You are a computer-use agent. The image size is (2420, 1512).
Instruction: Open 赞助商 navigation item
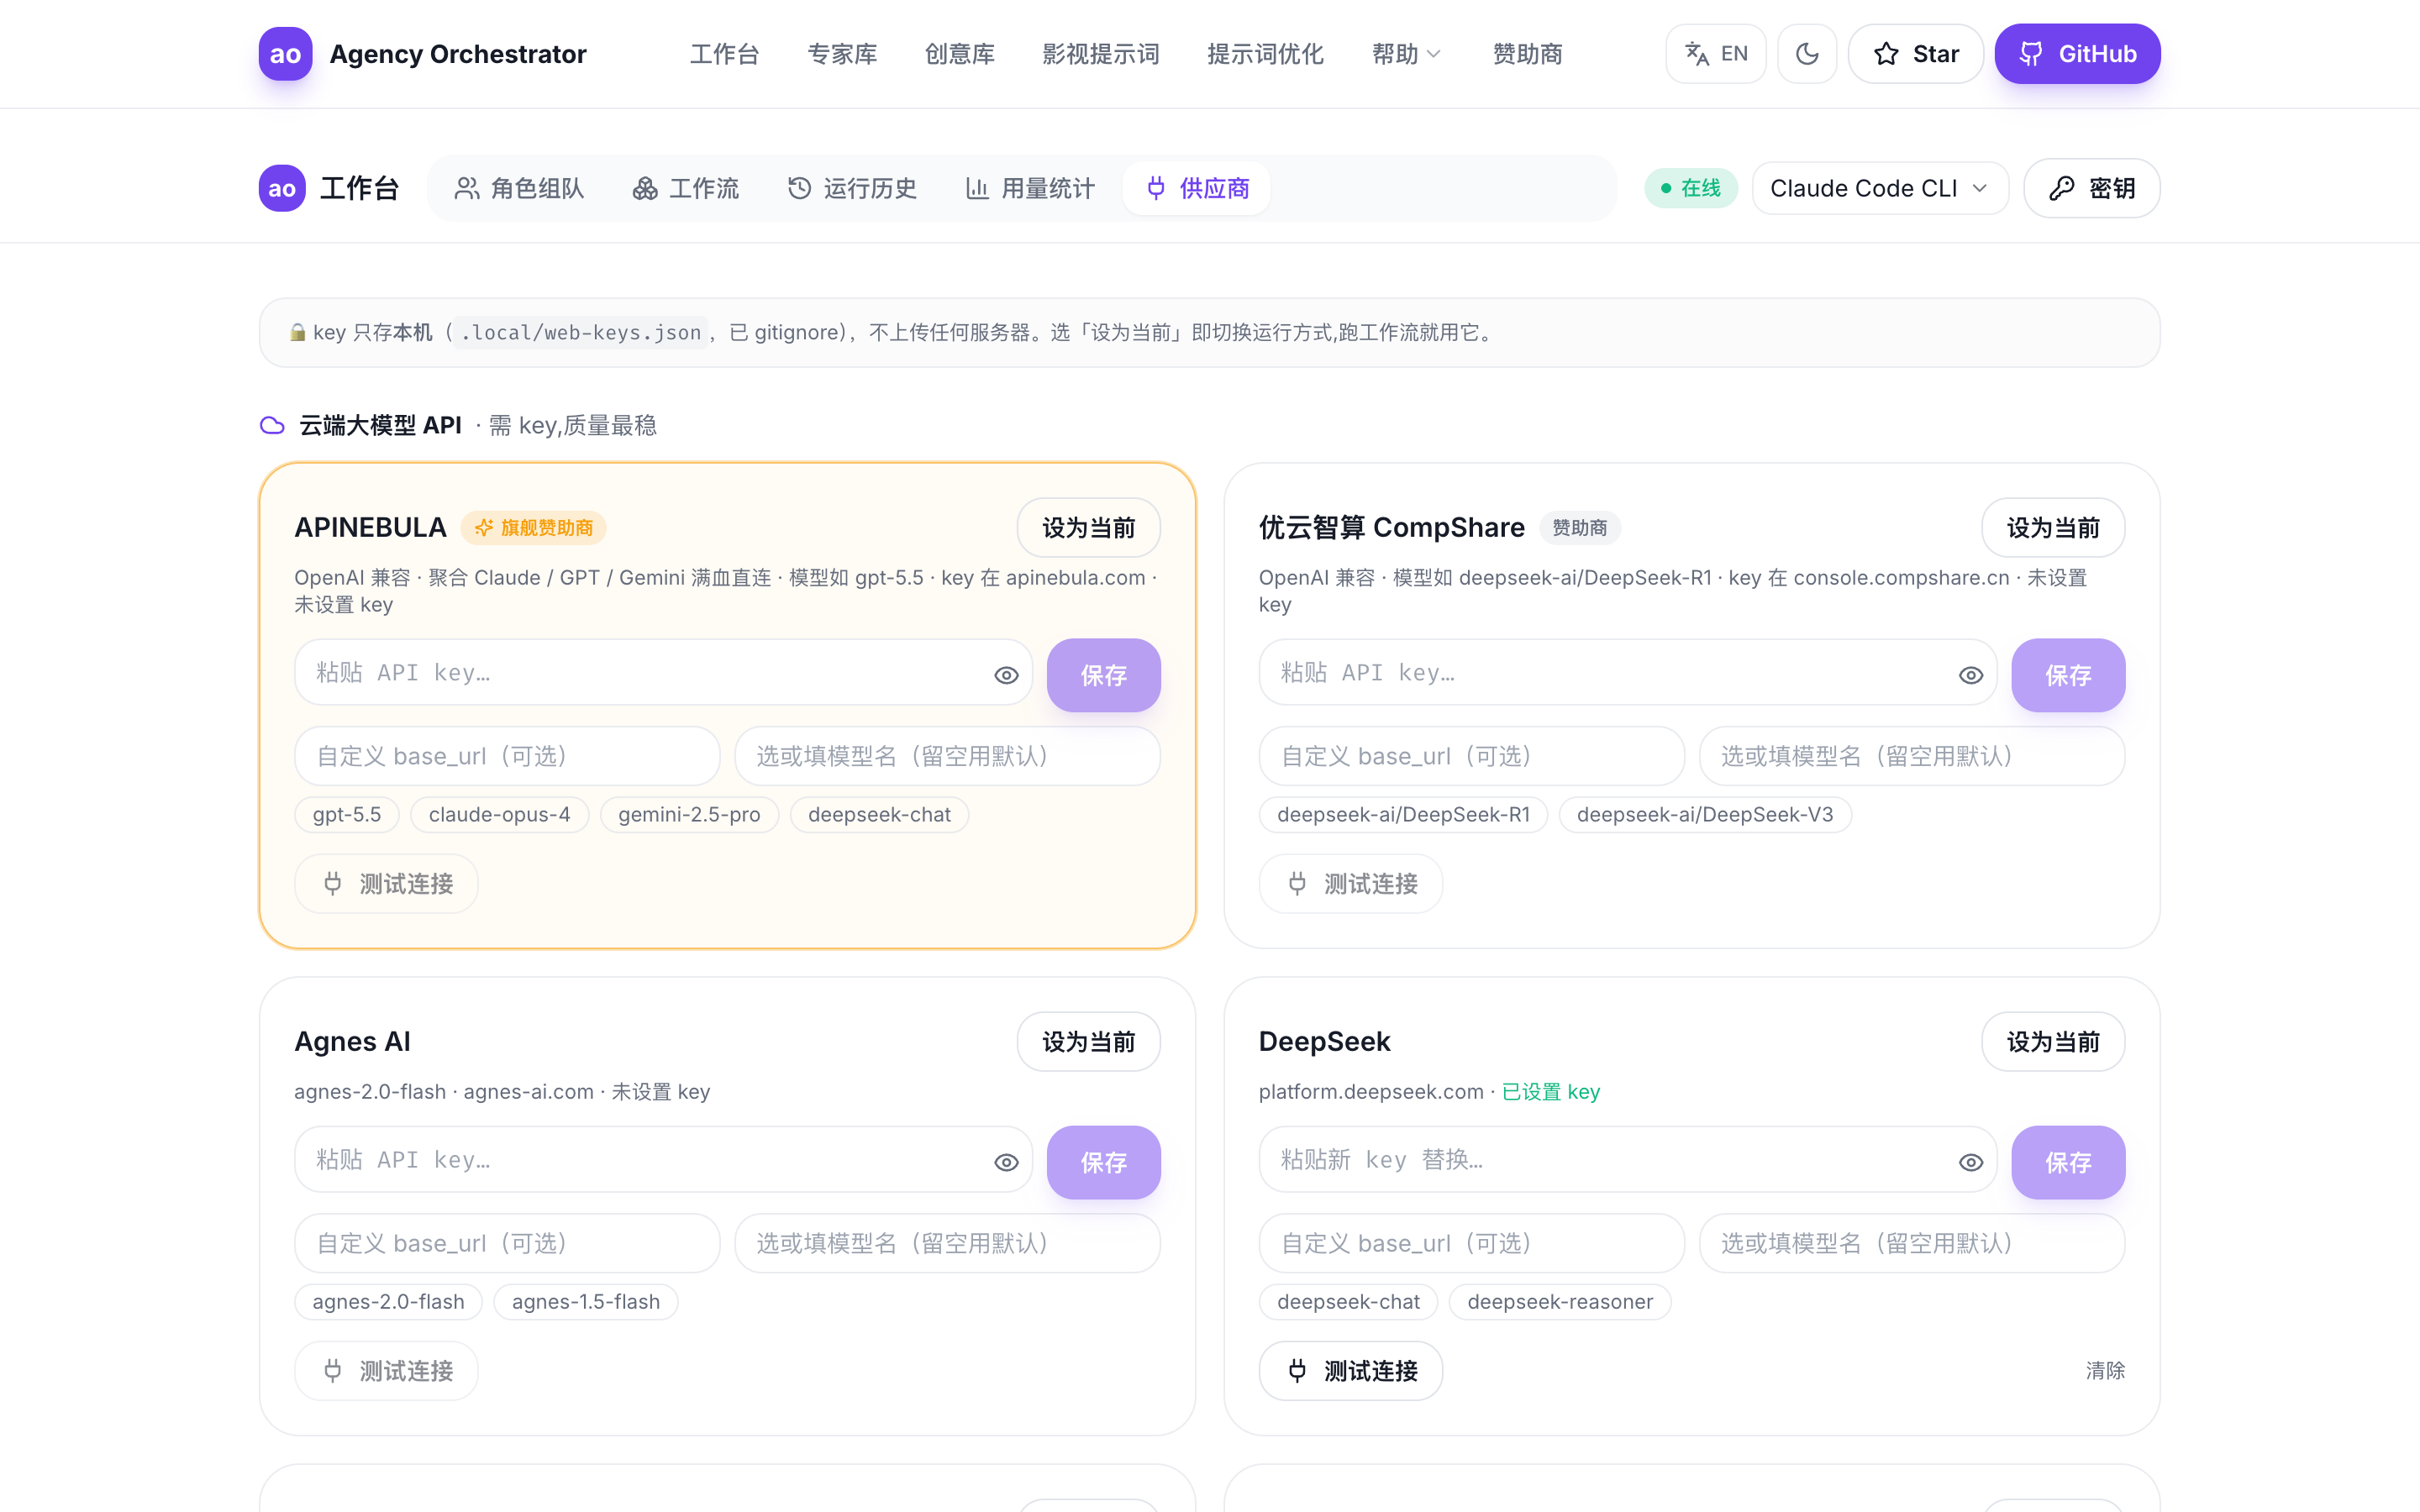[1527, 54]
